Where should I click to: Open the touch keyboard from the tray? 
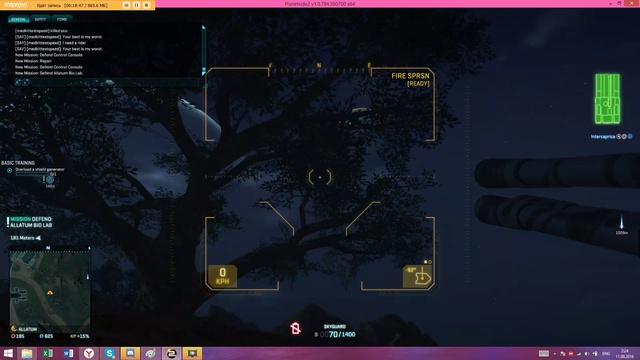pos(544,353)
